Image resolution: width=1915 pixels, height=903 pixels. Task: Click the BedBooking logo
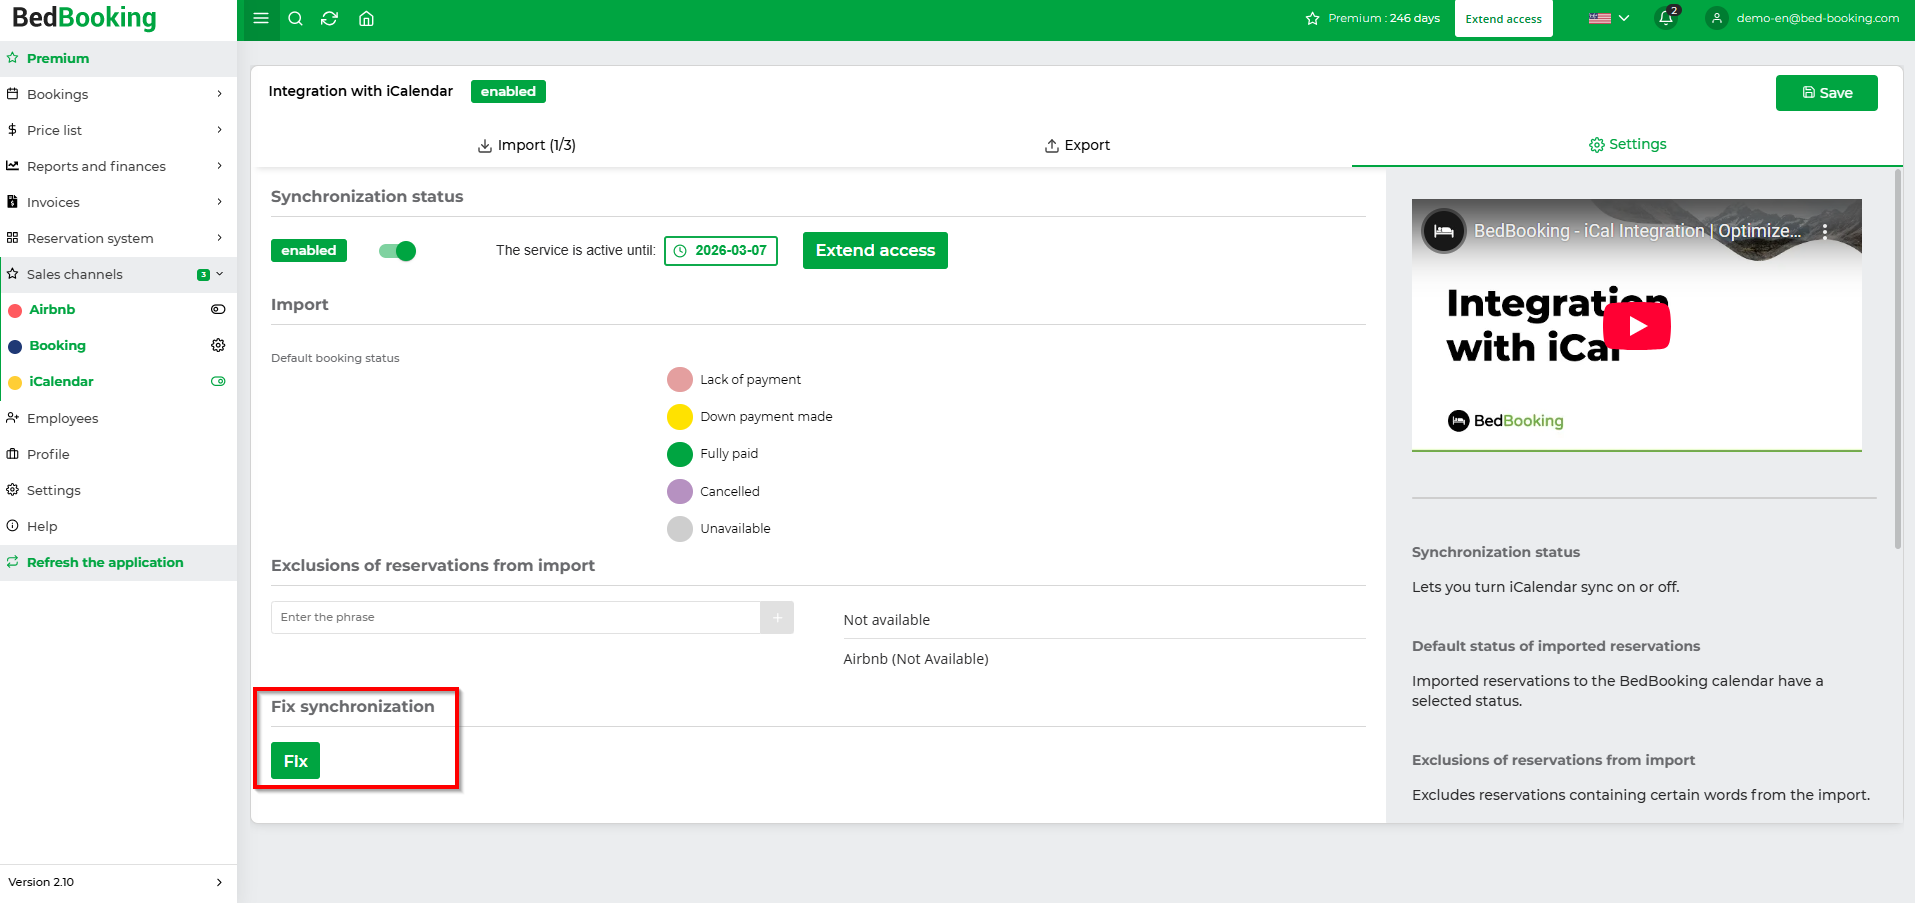(x=84, y=18)
